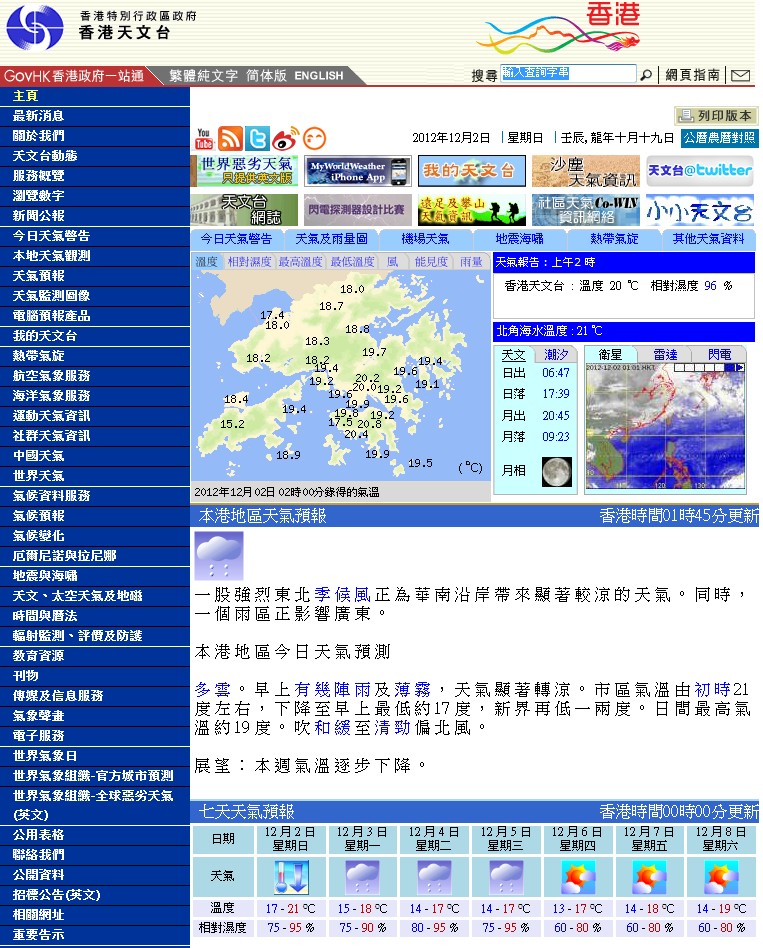Click 12月5日 rainy weather icon
The image size is (763, 948).
pyautogui.click(x=507, y=877)
